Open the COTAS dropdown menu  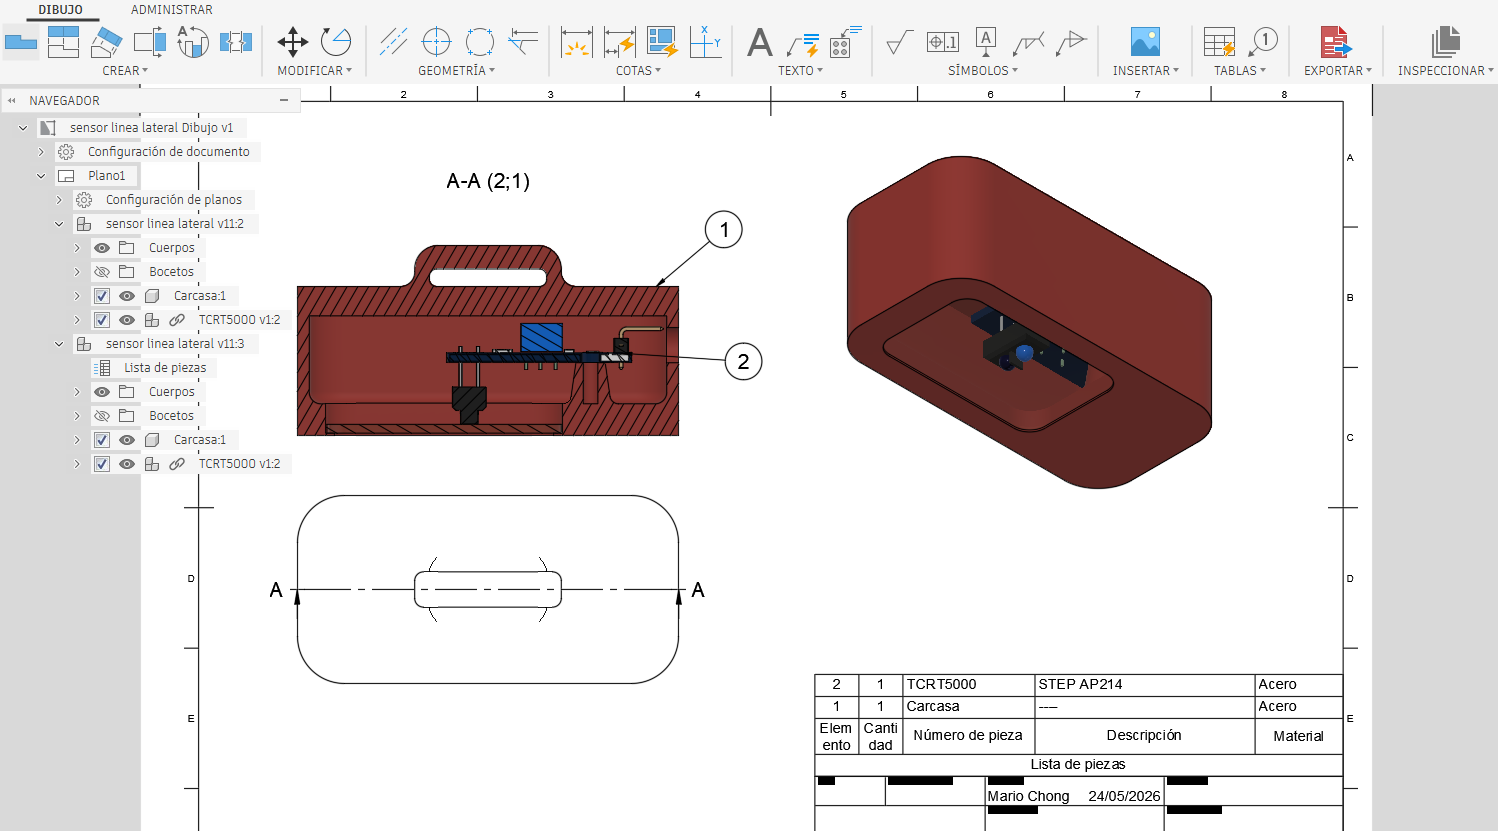pos(638,71)
